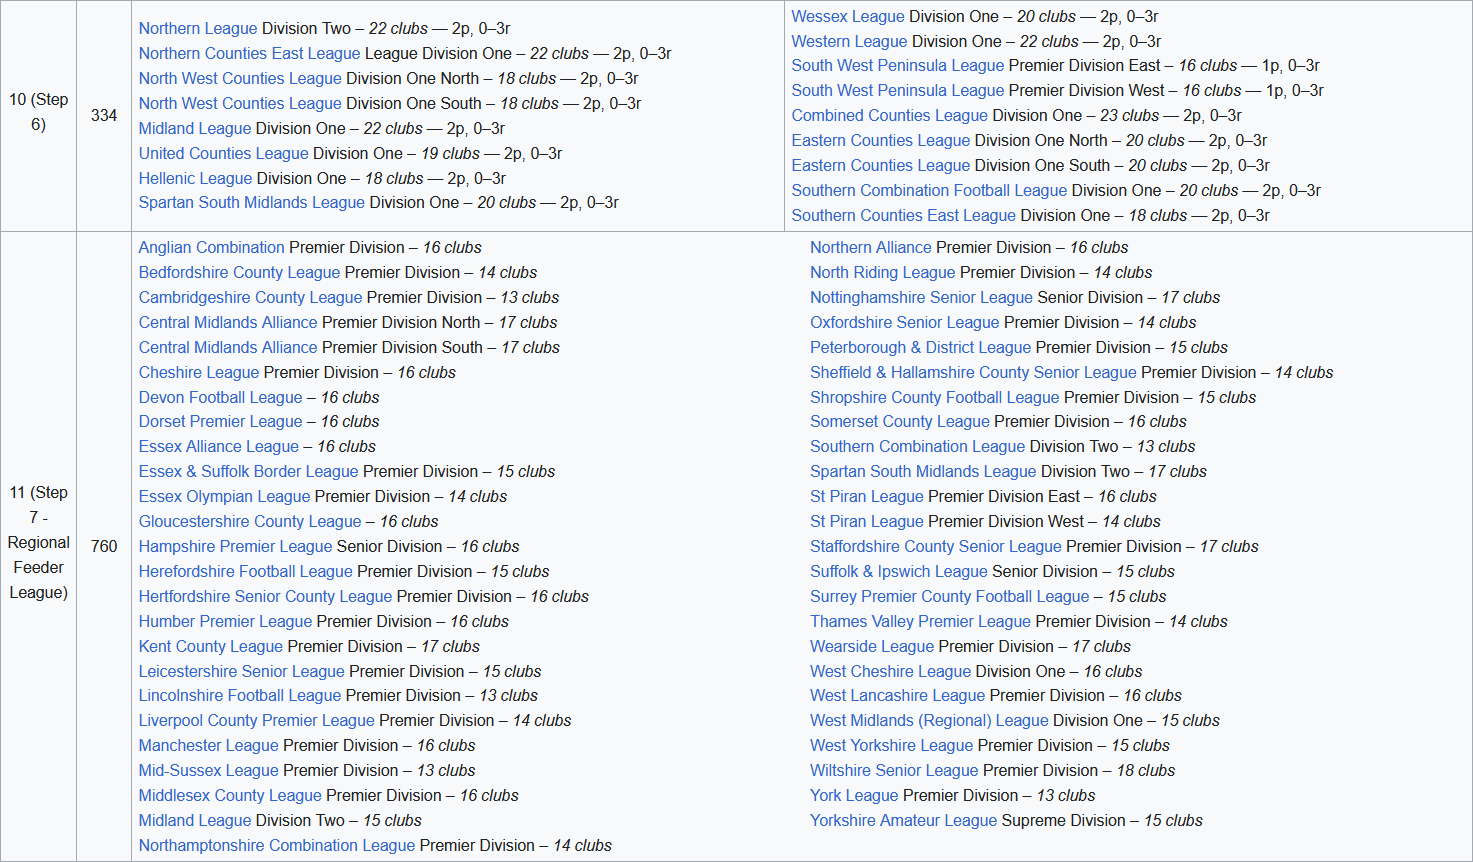Open Gloucestershire County League link

pos(250,522)
